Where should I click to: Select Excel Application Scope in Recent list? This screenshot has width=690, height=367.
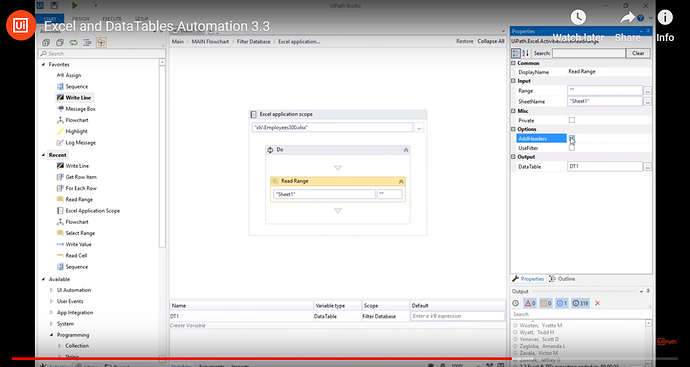(x=88, y=211)
